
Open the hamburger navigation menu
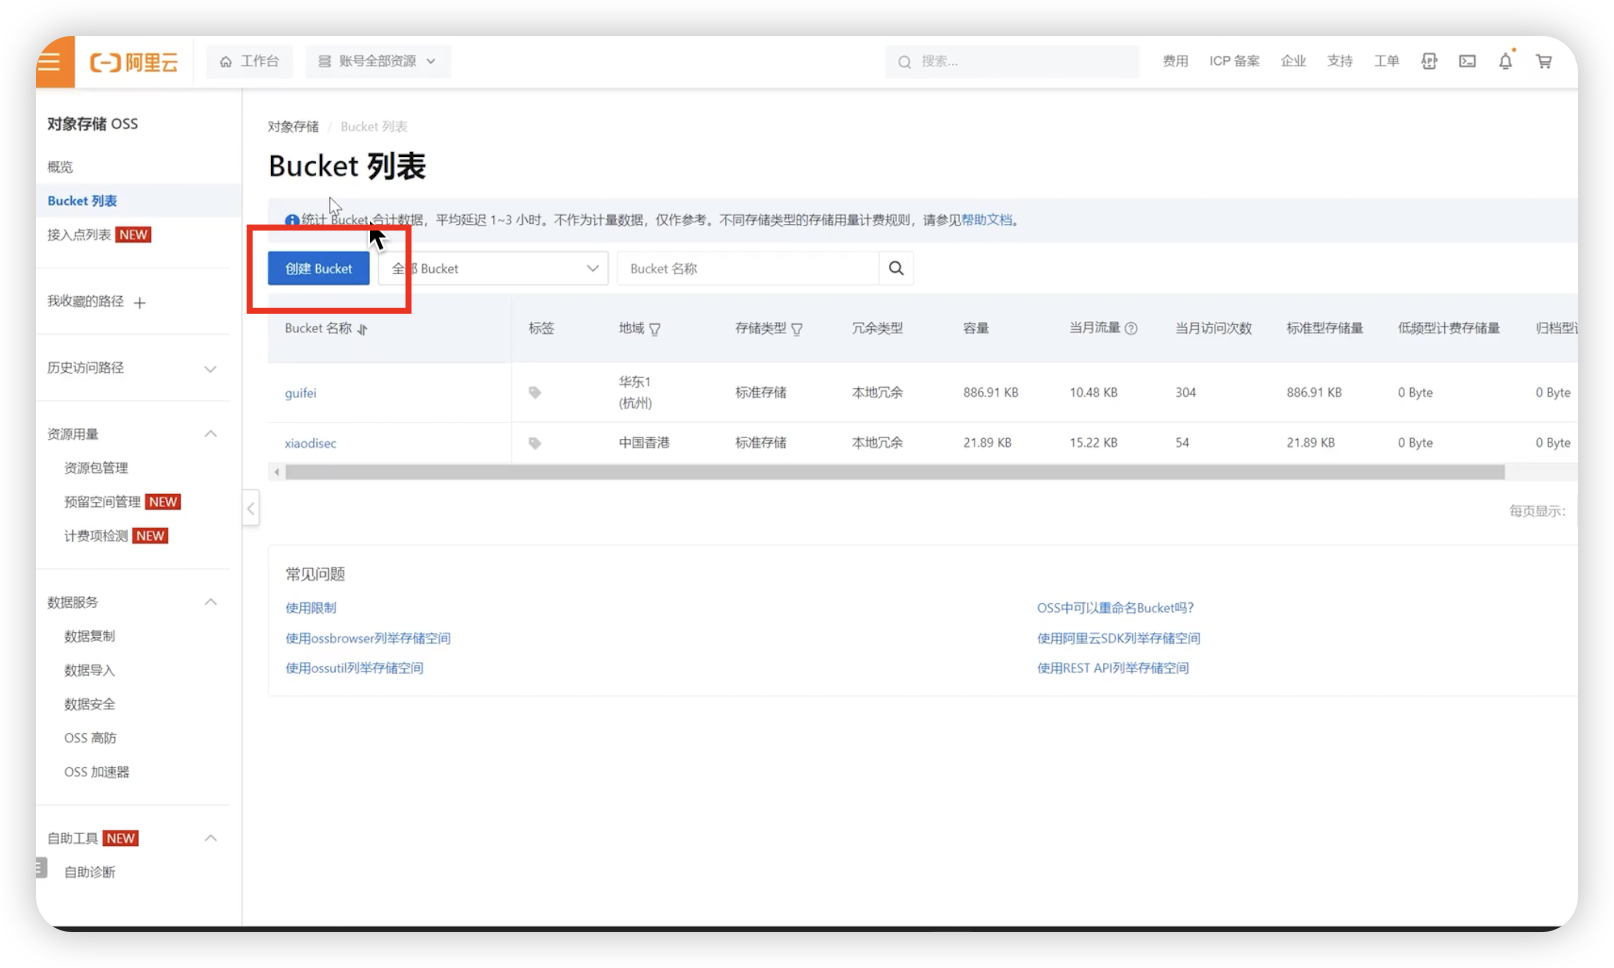pos(51,62)
